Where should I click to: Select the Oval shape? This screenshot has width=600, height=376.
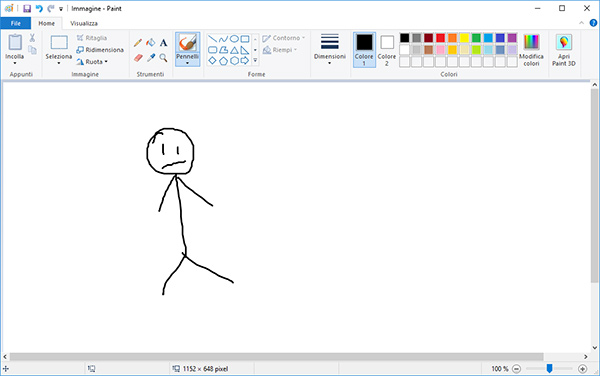234,39
